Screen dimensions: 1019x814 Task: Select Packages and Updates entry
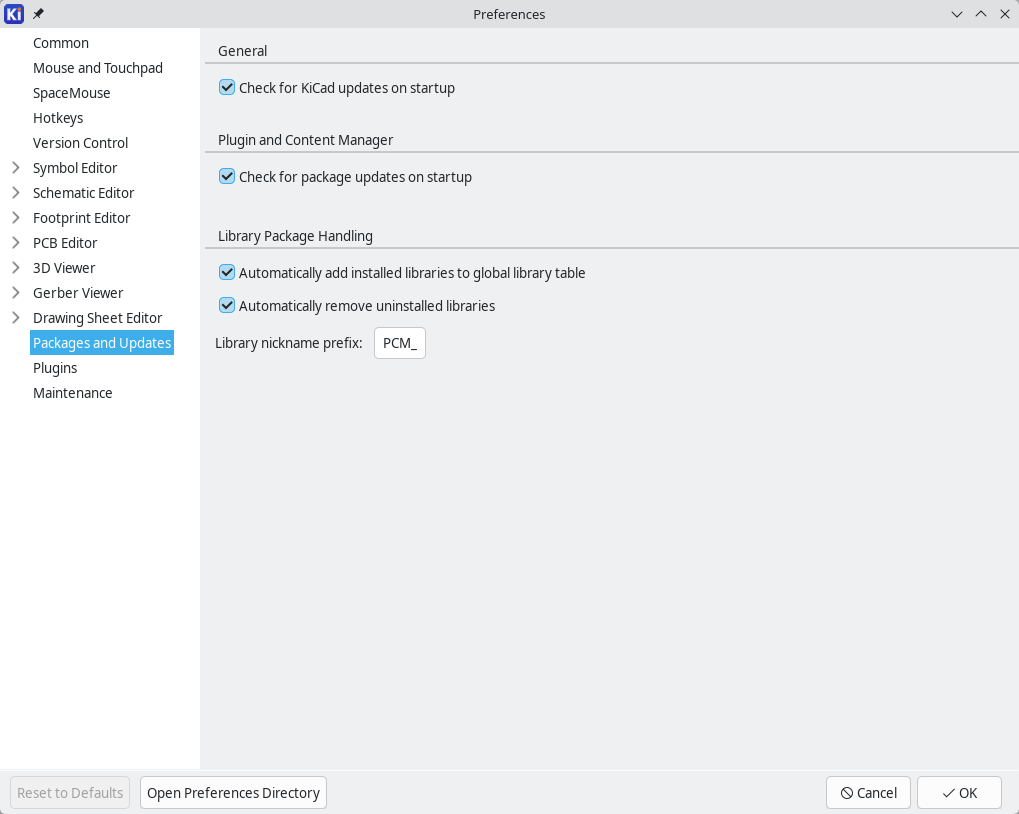click(x=102, y=343)
